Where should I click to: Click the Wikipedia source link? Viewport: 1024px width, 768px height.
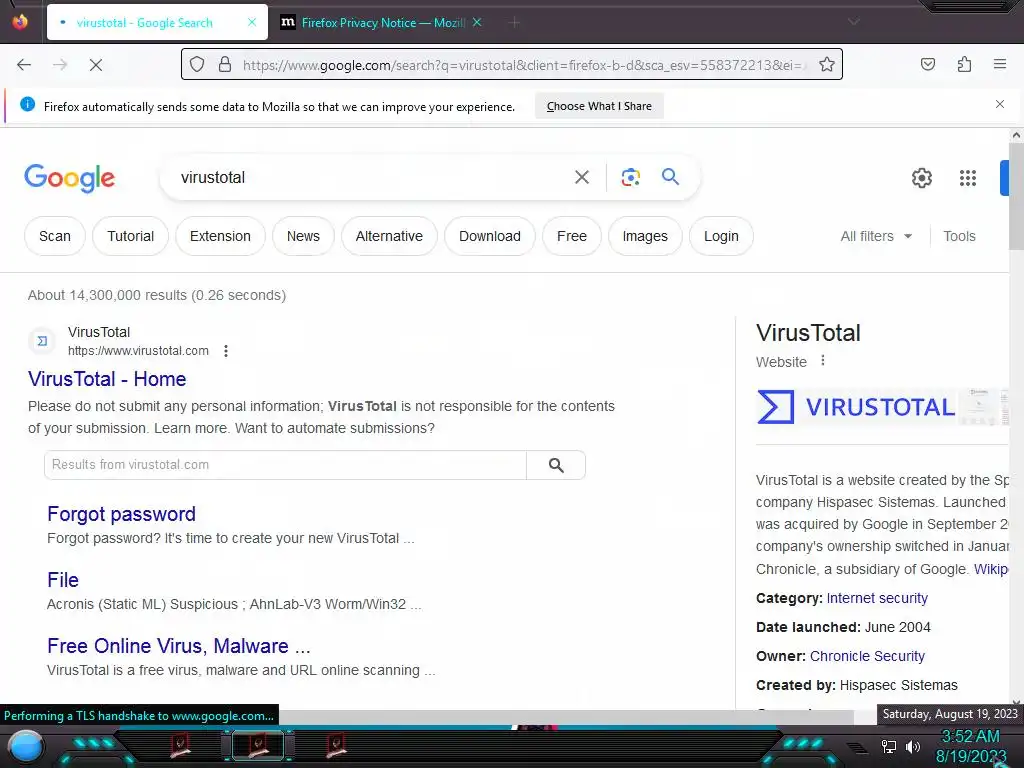pyautogui.click(x=991, y=569)
